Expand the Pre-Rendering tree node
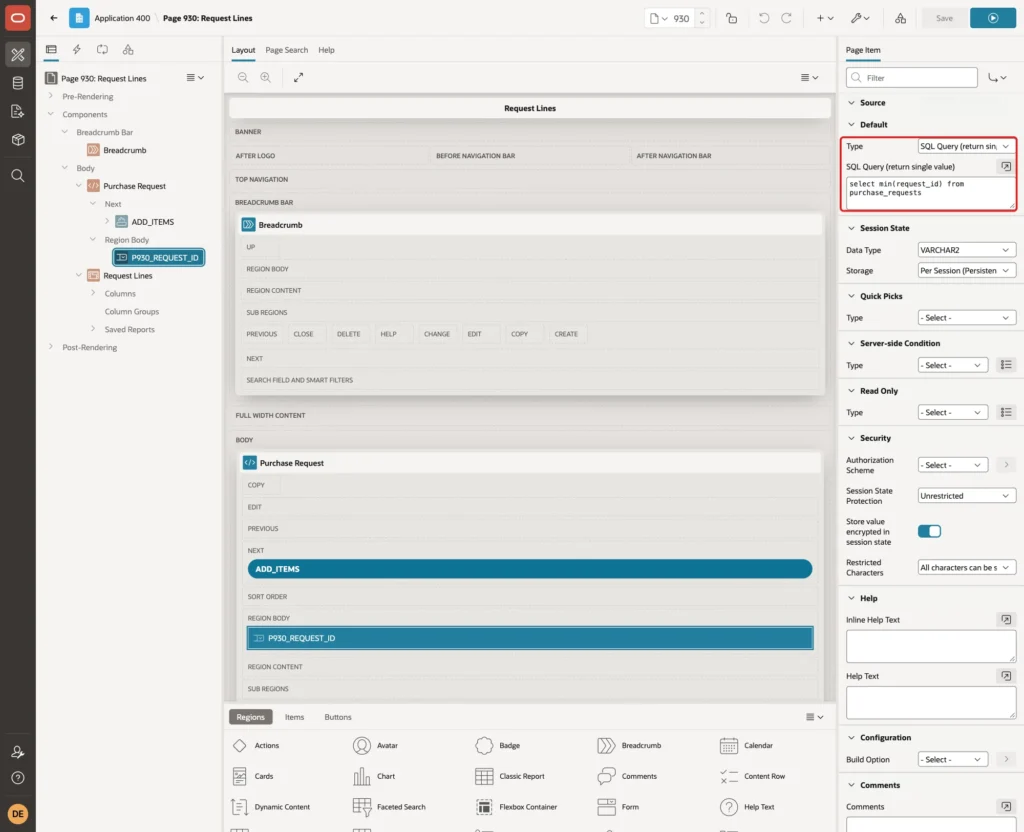Screen dimensions: 1024x832 [51, 96]
